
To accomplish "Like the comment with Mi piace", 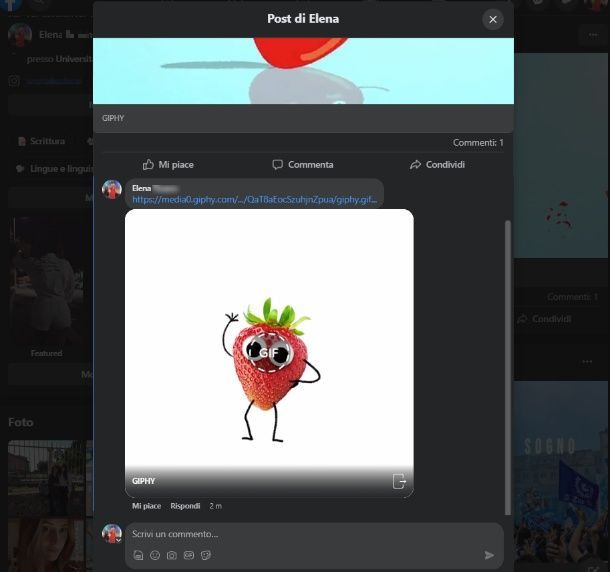I will [x=146, y=506].
